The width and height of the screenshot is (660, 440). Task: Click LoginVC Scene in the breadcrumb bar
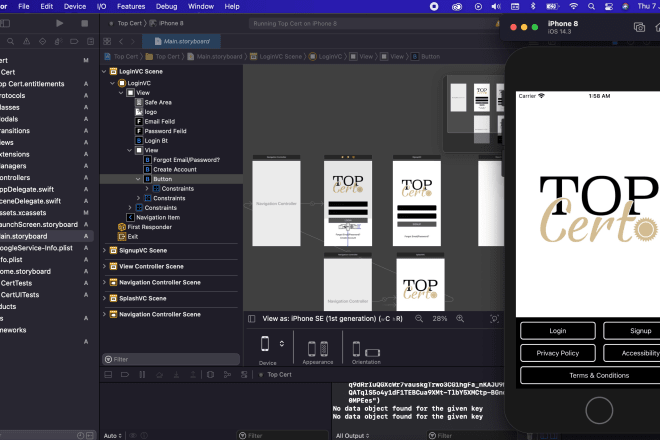[276, 56]
